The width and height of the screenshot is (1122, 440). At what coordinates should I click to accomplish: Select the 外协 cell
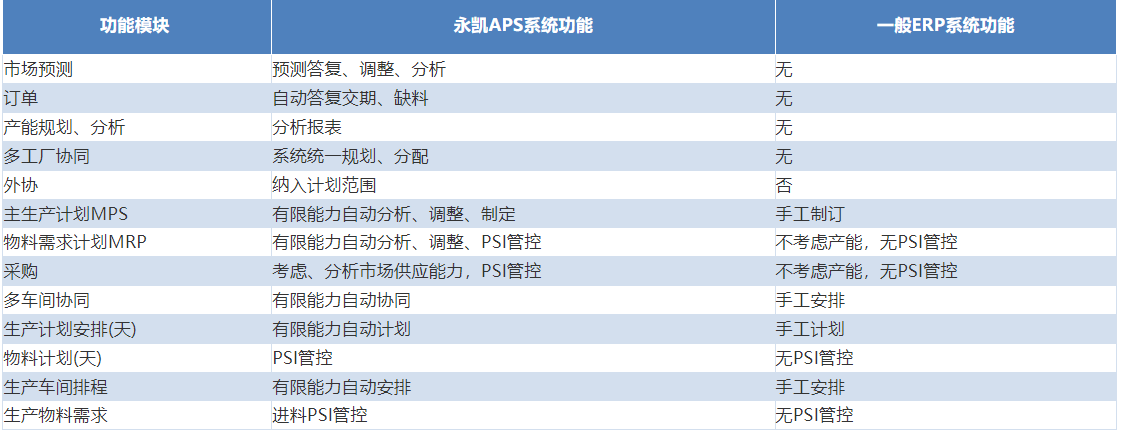pyautogui.click(x=137, y=185)
